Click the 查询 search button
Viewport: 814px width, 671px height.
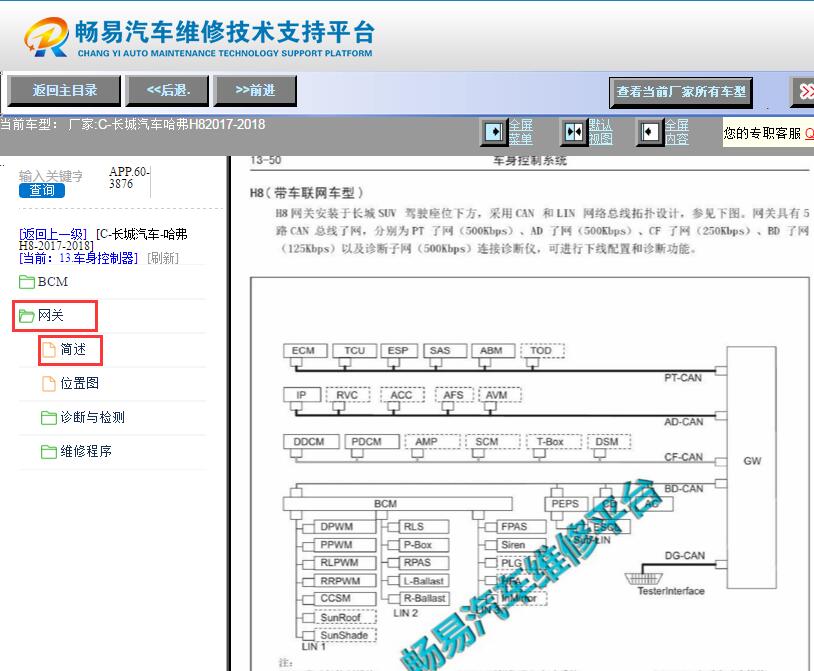(42, 190)
